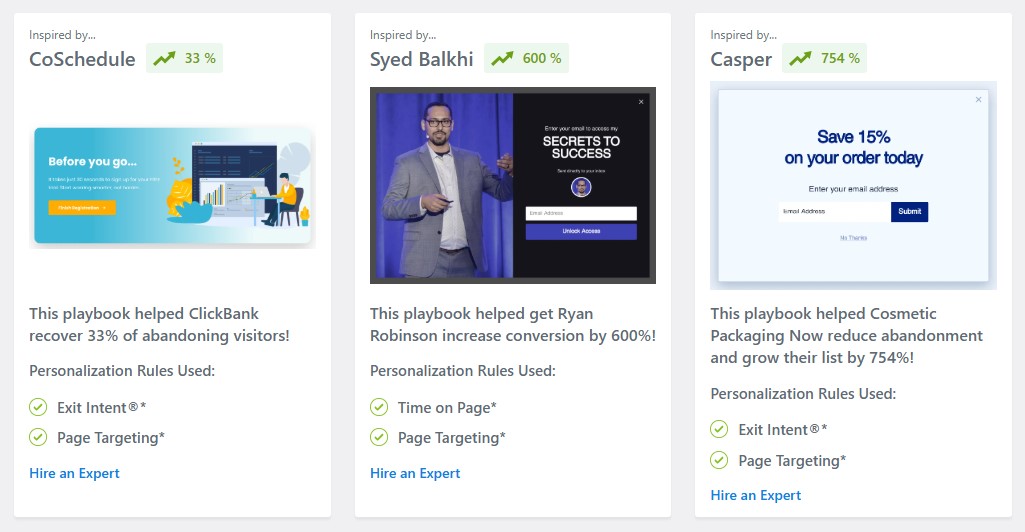
Task: Click check icon next to Page Targeting in CoSchedule card
Action: point(38,437)
